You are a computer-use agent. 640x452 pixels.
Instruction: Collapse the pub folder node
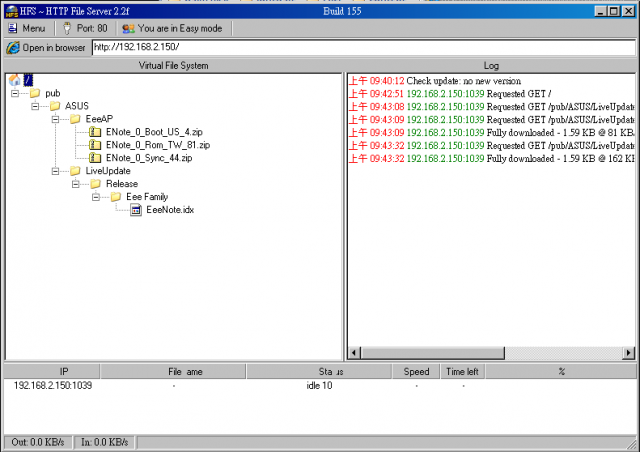click(15, 94)
